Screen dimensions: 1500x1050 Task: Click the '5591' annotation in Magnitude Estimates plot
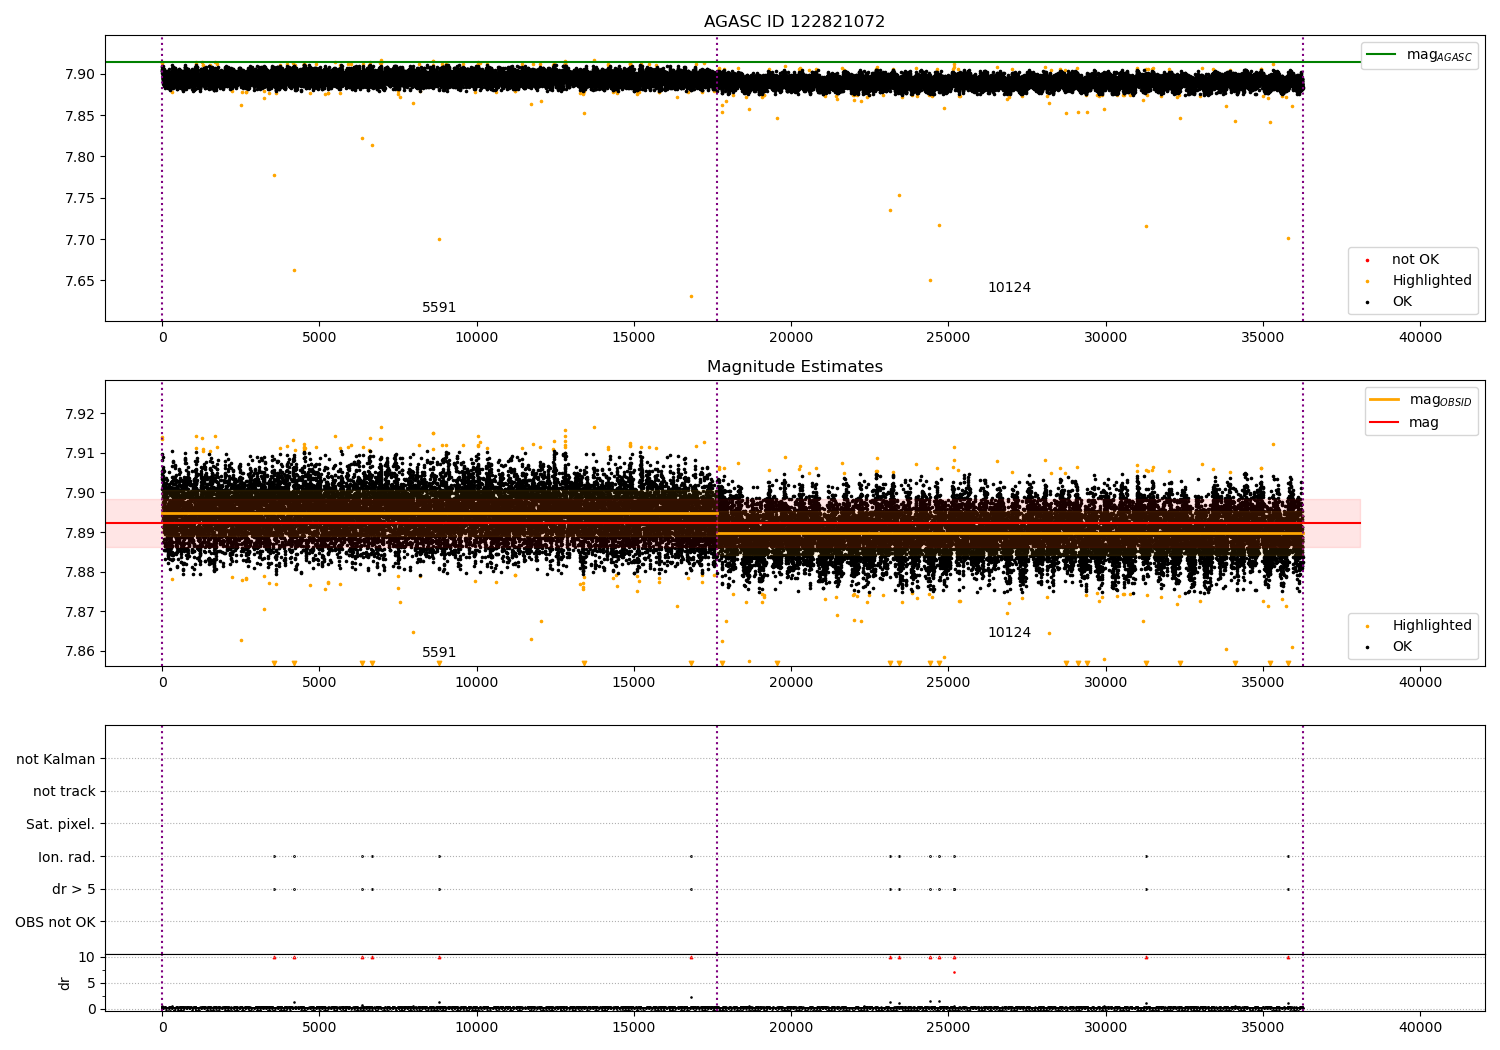click(x=439, y=653)
